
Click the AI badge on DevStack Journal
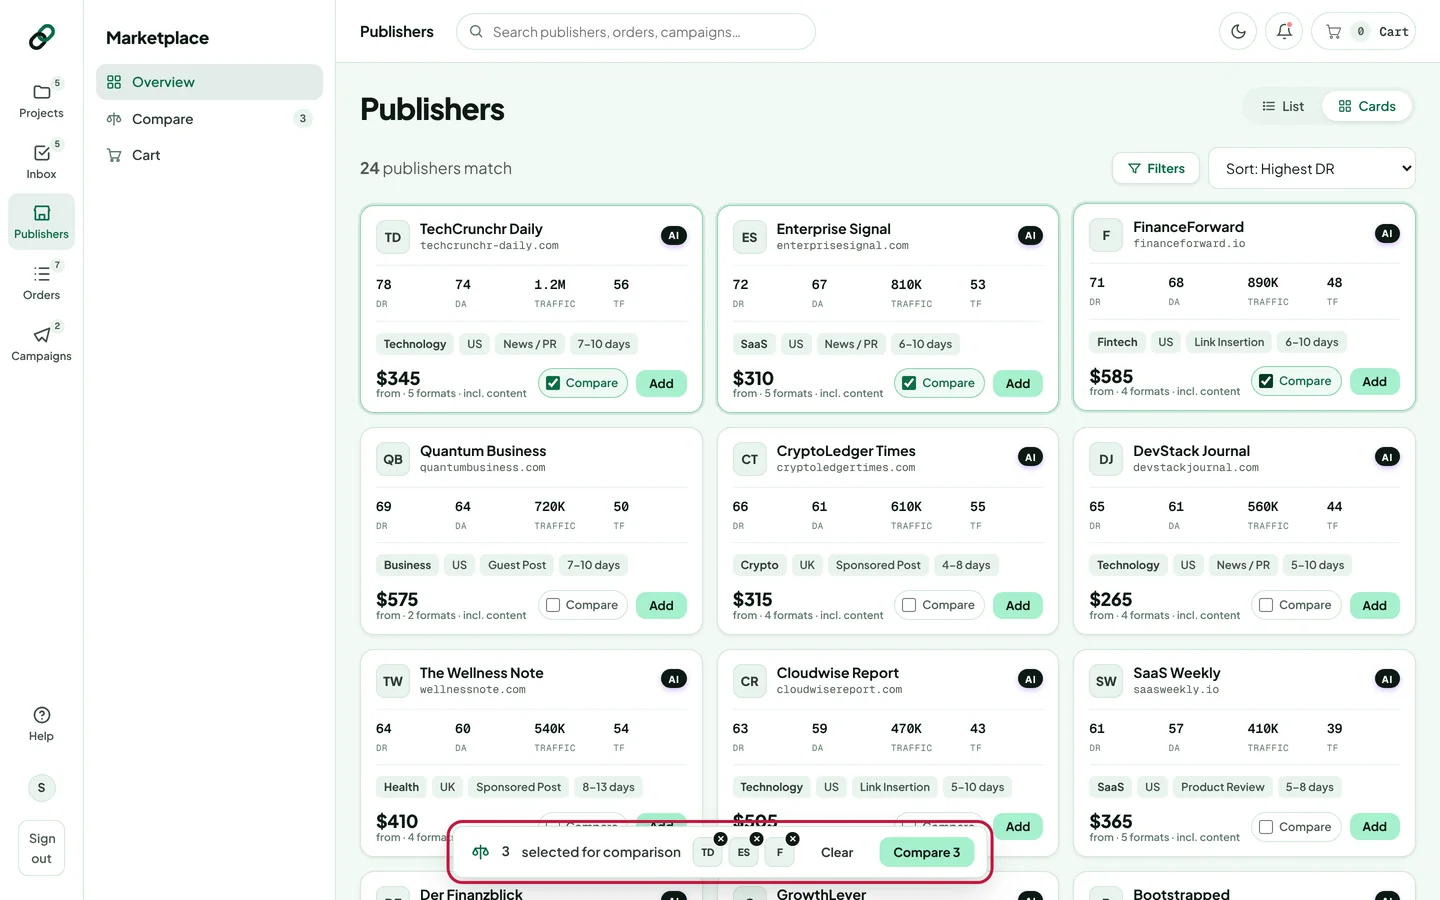(1387, 457)
